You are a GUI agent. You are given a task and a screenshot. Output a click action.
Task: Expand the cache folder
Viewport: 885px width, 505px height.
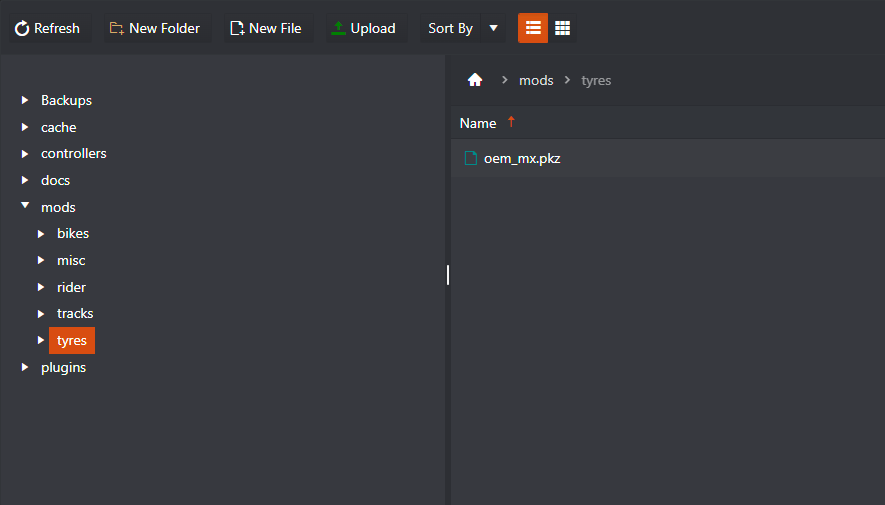coord(25,127)
